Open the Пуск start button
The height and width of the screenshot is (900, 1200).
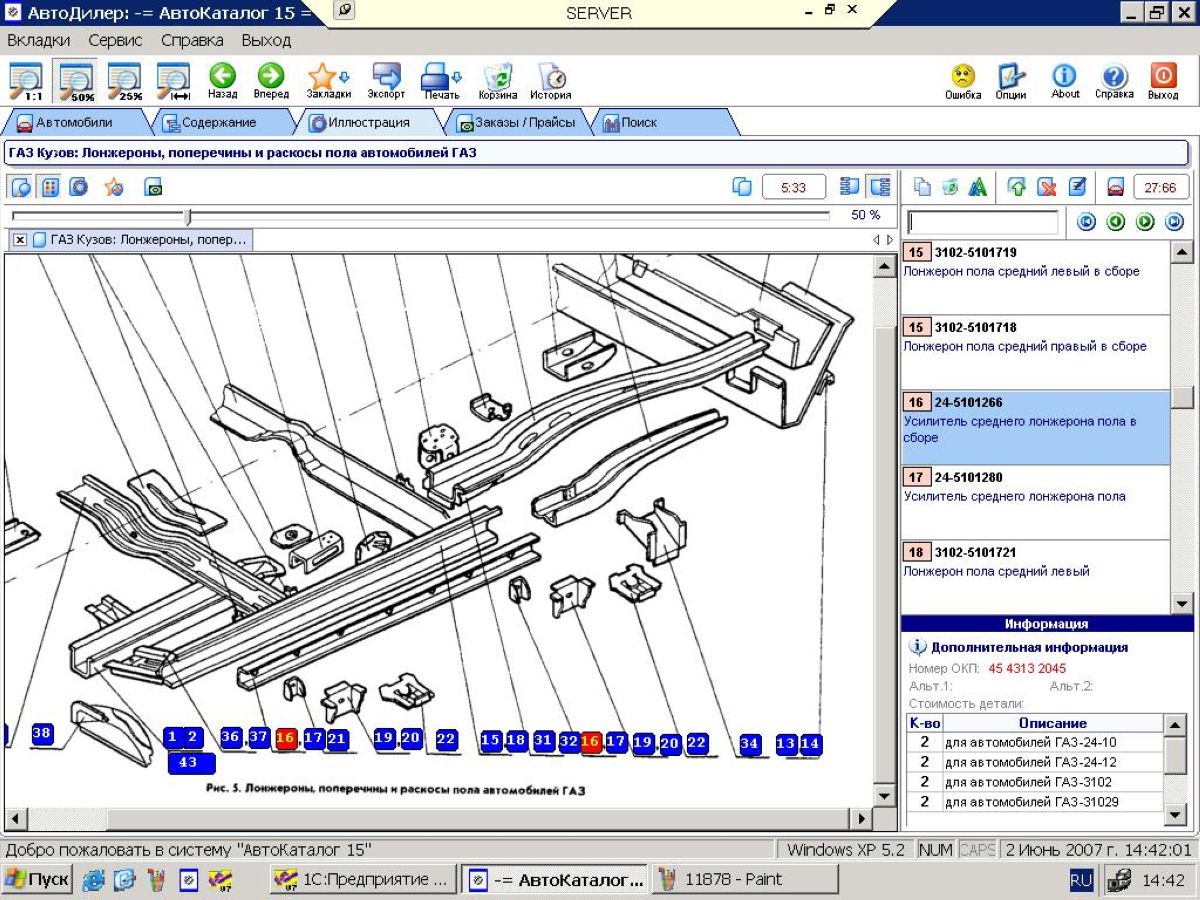point(37,879)
